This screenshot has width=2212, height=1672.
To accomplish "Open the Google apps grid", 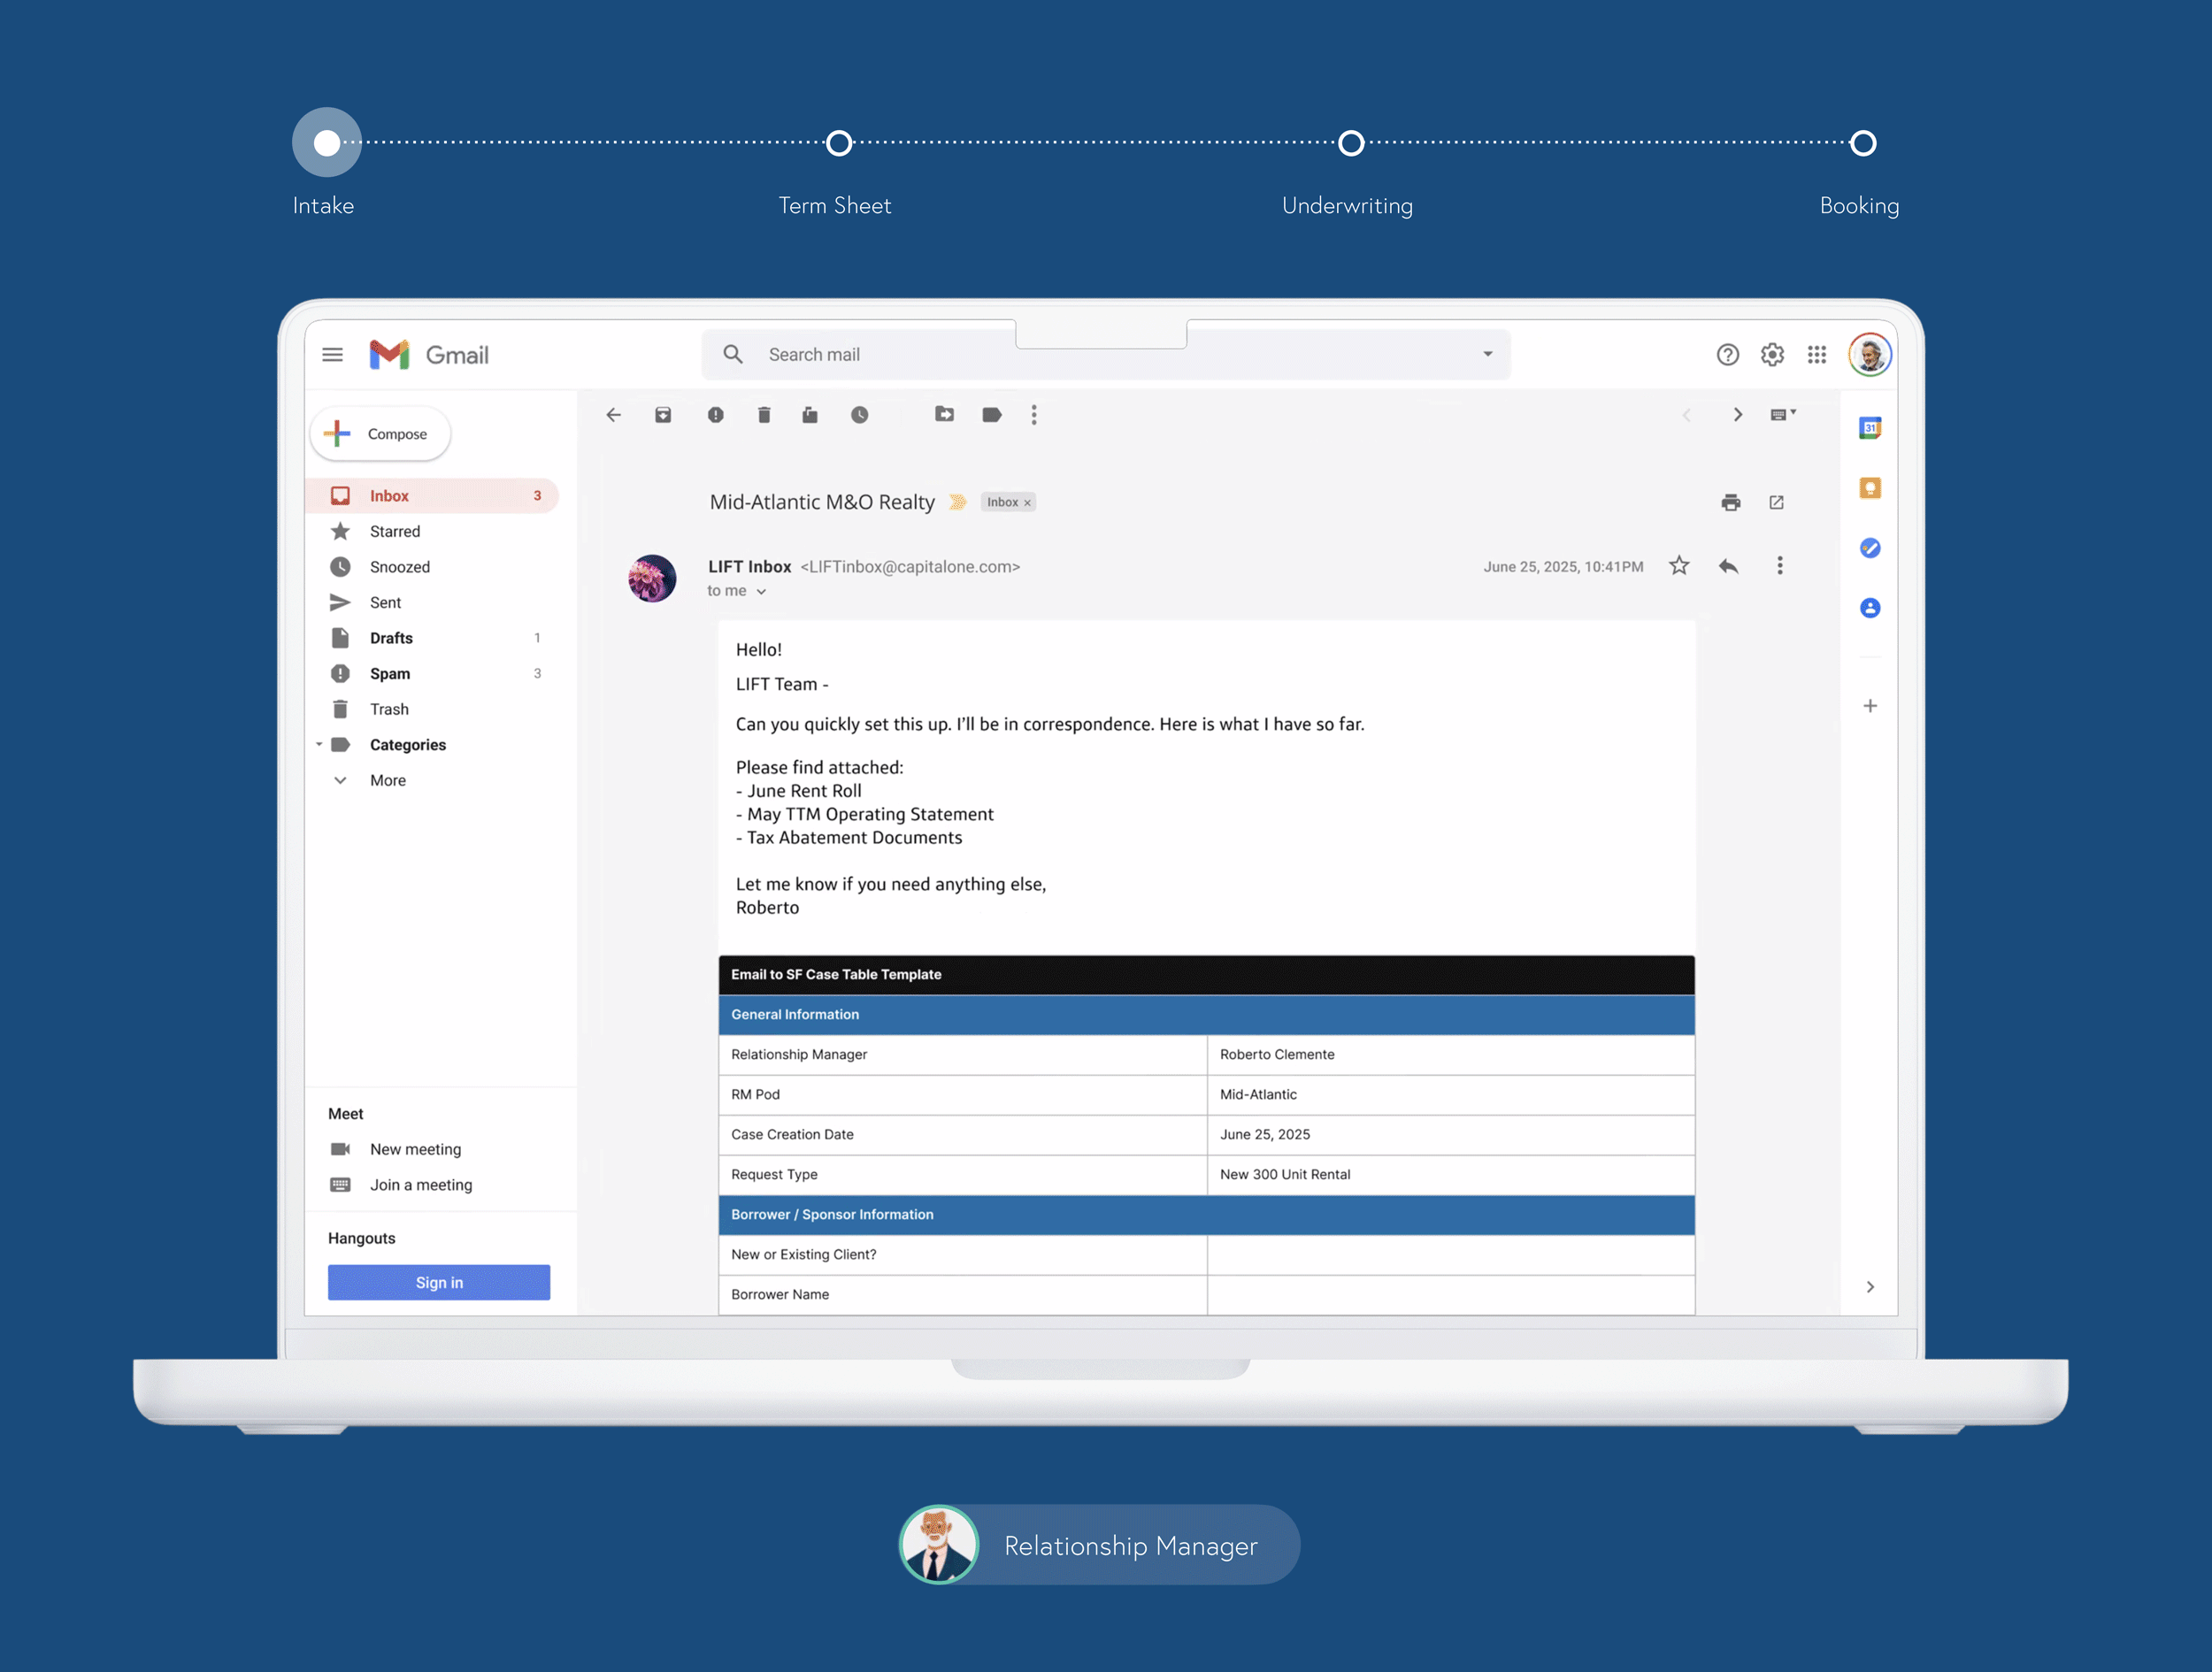I will coord(1817,355).
